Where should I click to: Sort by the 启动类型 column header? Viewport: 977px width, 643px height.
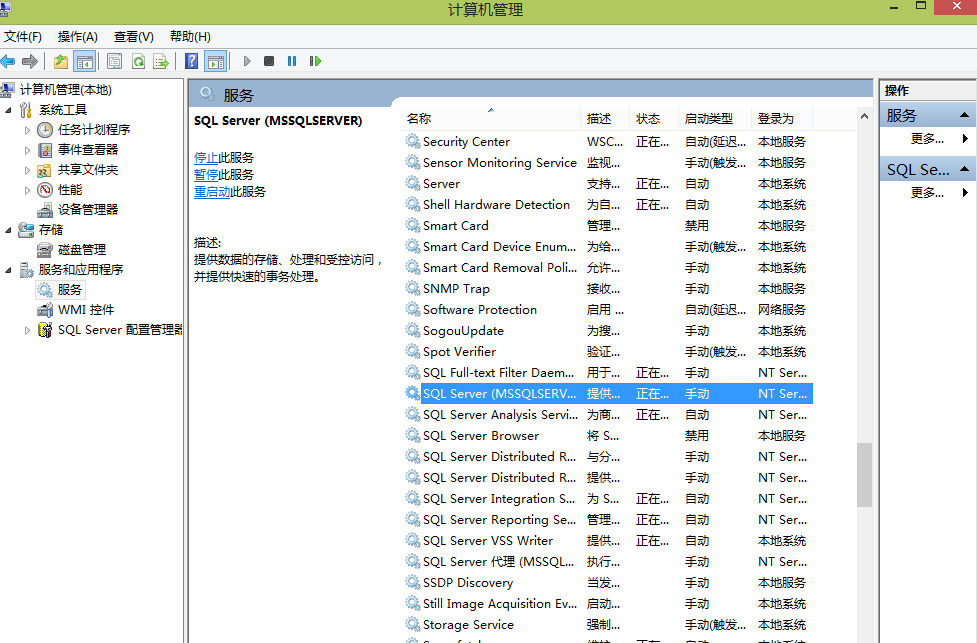(x=715, y=118)
